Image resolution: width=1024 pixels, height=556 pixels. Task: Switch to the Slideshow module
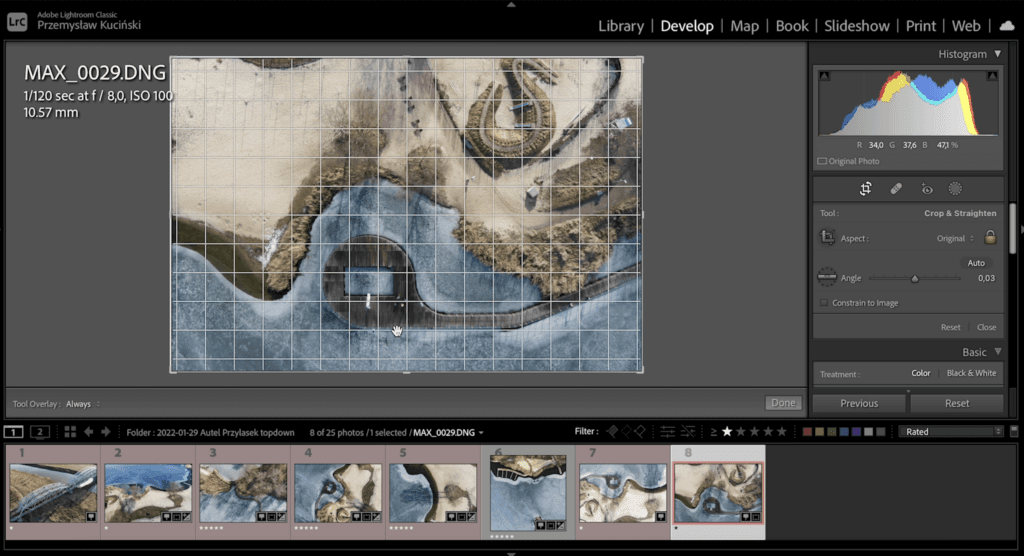(856, 25)
